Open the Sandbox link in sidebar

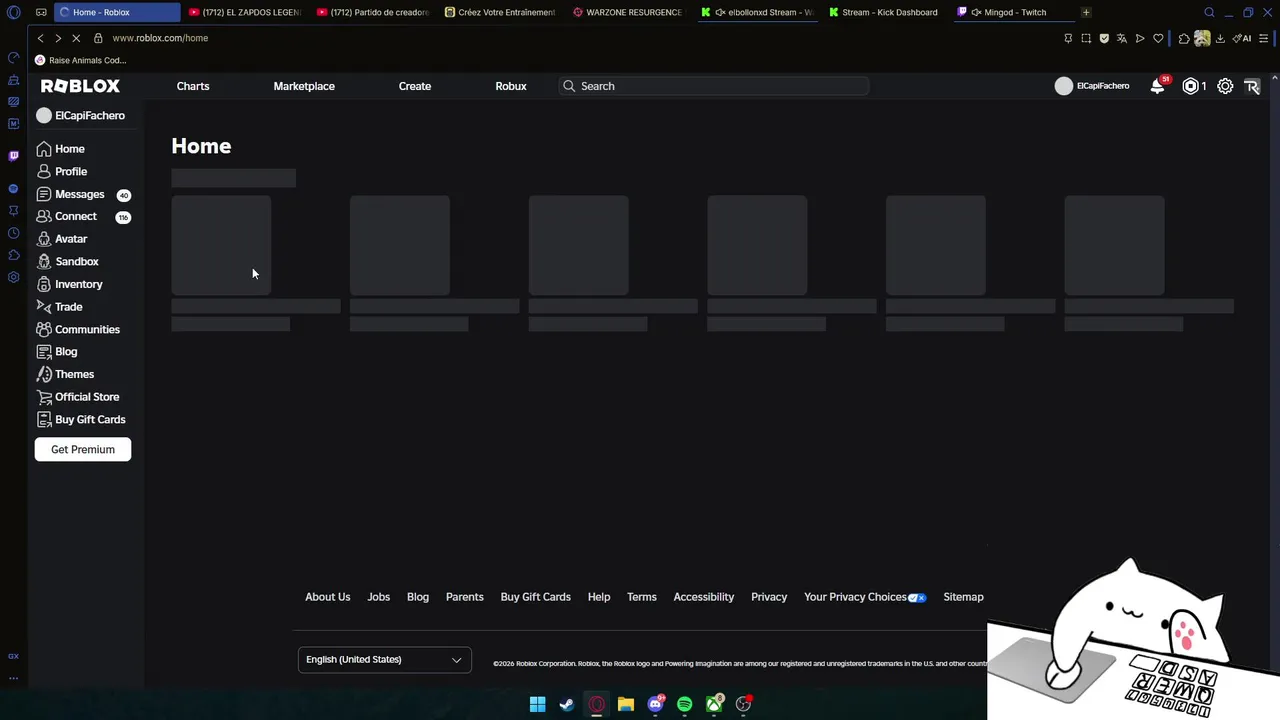[x=77, y=262]
